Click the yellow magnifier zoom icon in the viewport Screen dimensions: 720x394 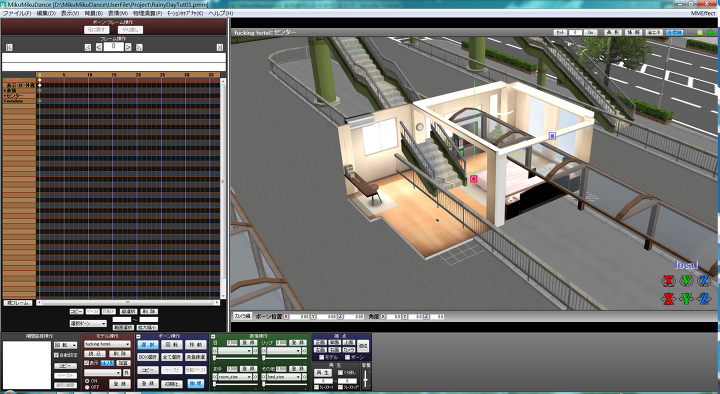coord(700,33)
